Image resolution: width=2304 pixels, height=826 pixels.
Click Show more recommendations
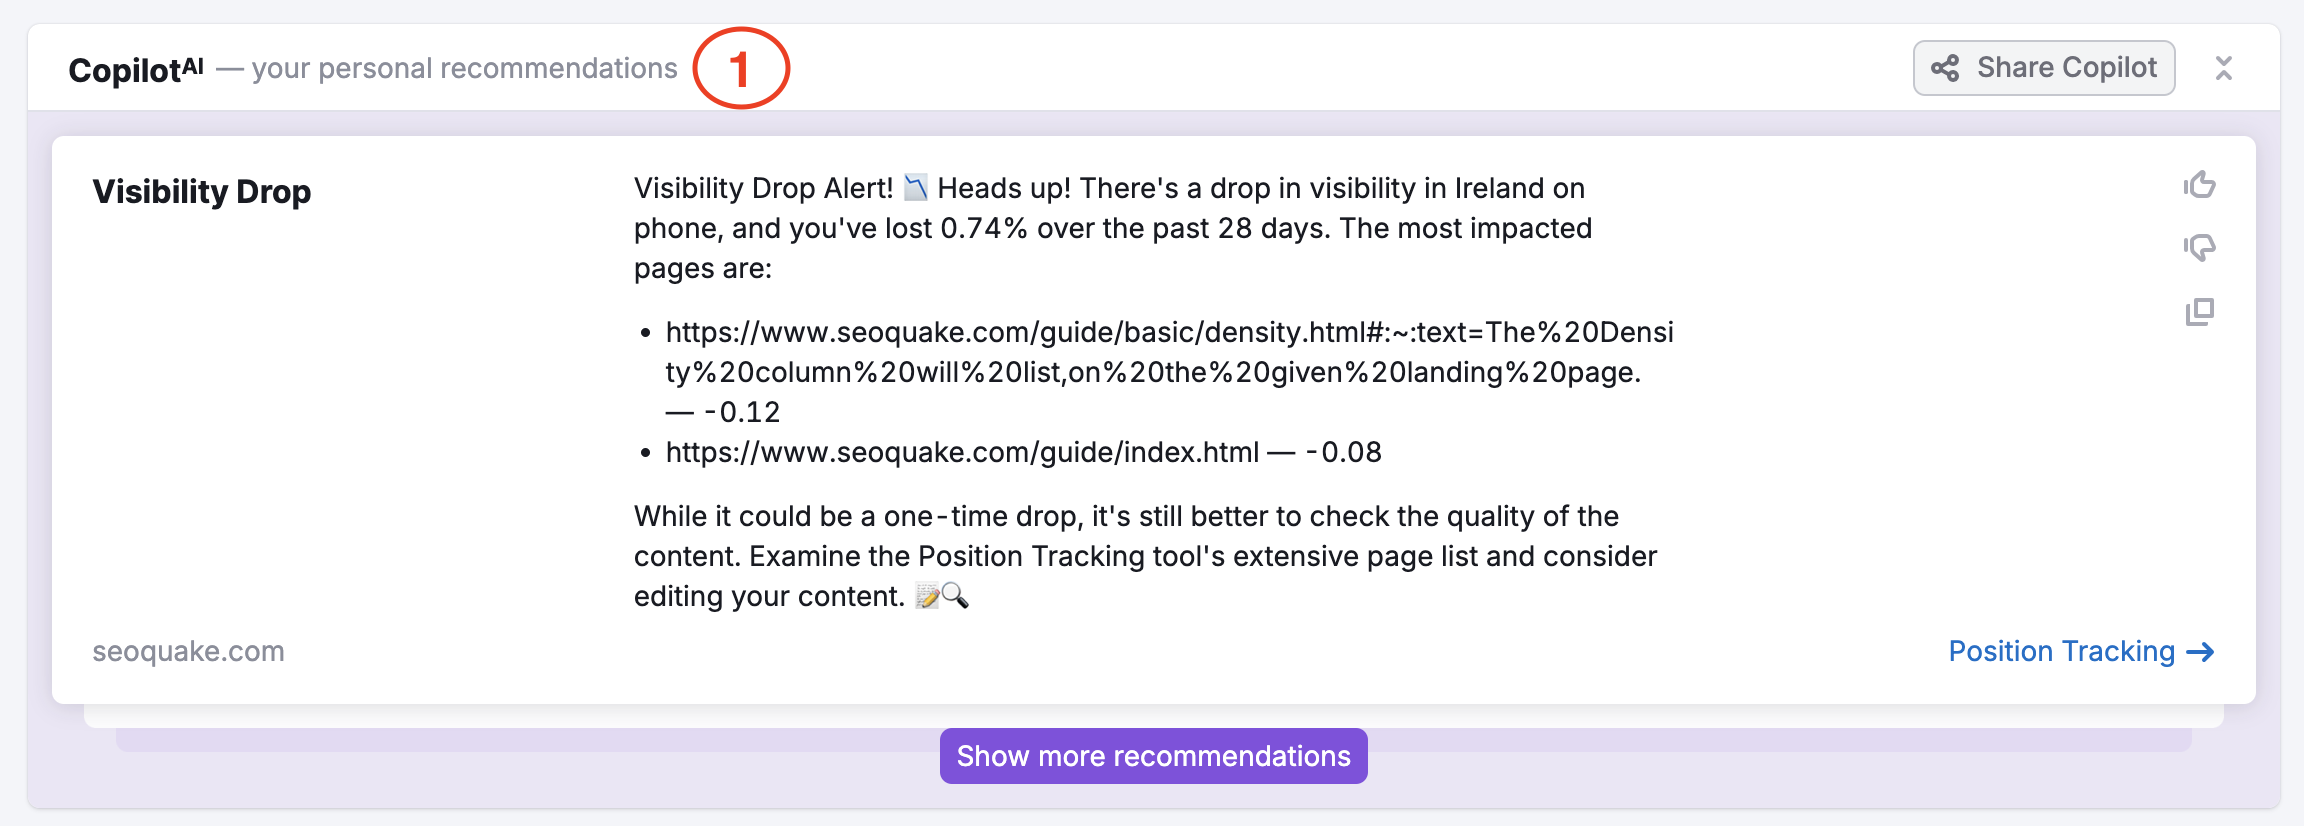pyautogui.click(x=1152, y=757)
